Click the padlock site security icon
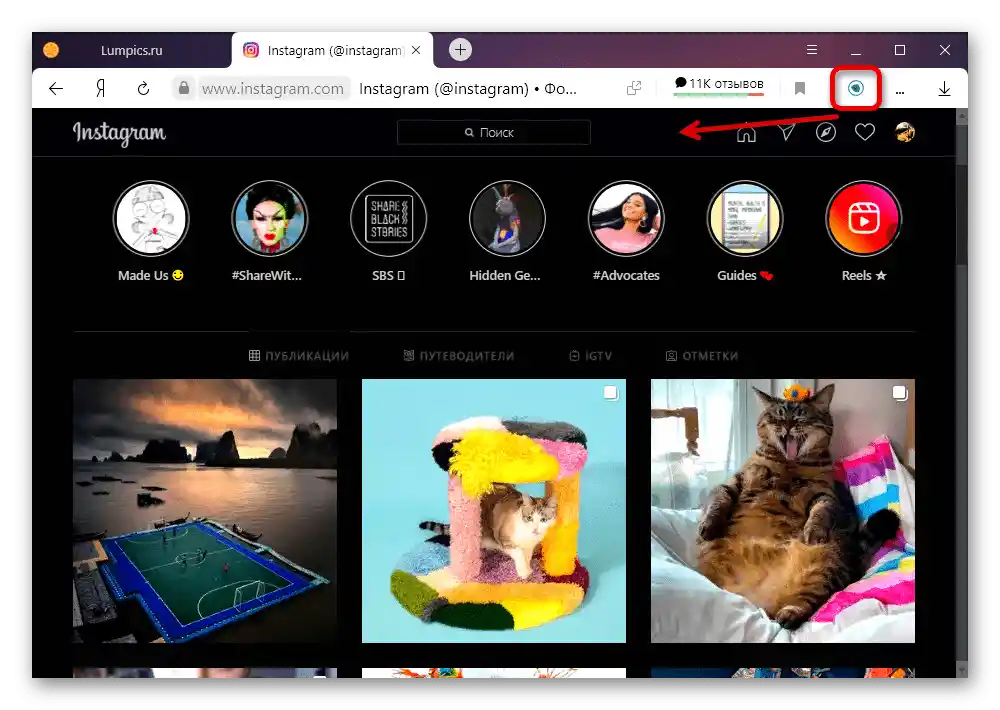 pos(184,88)
